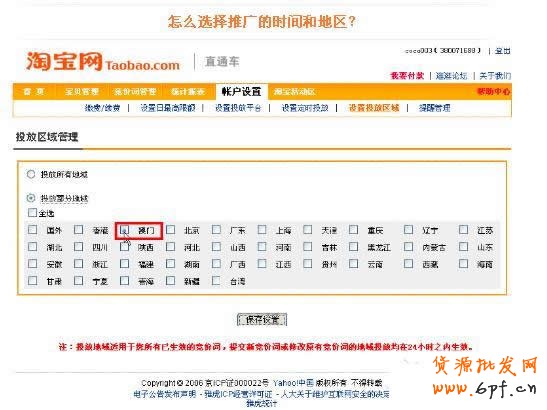Viewport: 547px width, 410px height.
Task: Check the 香港 region checkbox
Action: click(78, 230)
